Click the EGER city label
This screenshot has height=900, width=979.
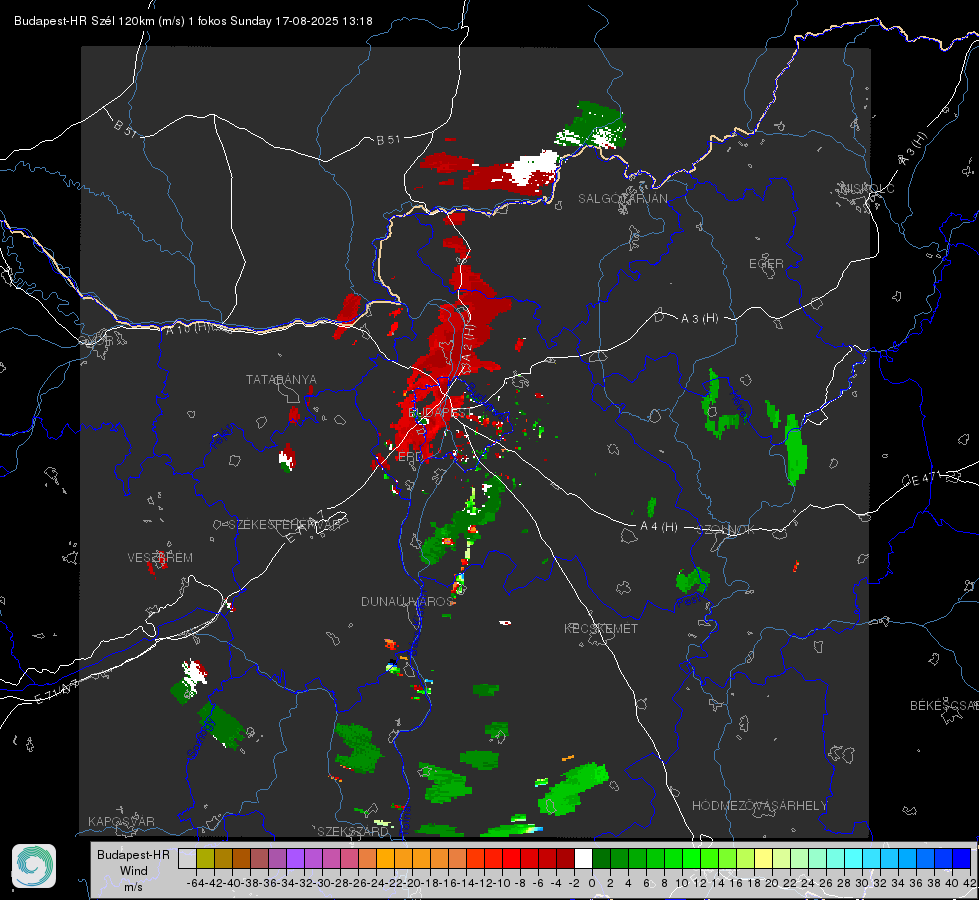coord(766,264)
